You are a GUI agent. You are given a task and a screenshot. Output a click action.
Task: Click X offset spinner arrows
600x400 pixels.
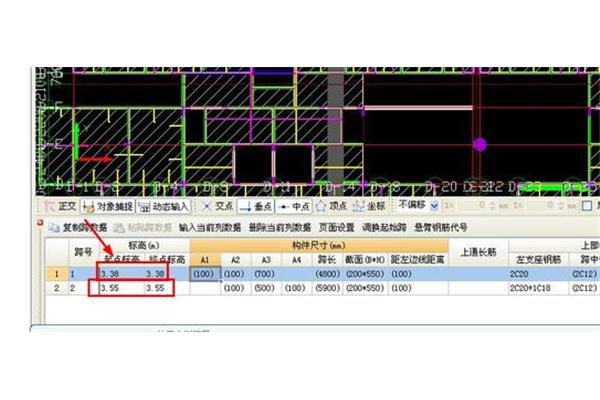(492, 206)
